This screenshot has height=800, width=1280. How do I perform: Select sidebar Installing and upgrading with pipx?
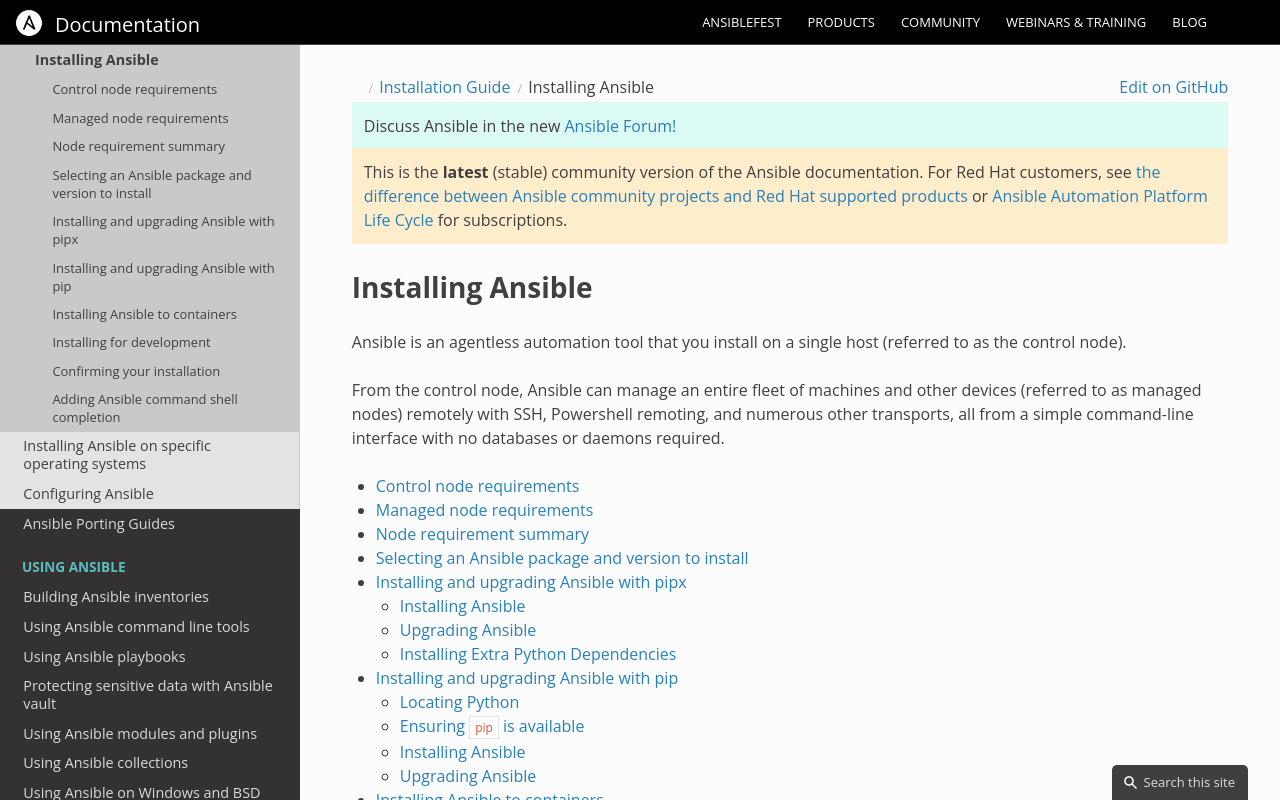(163, 230)
